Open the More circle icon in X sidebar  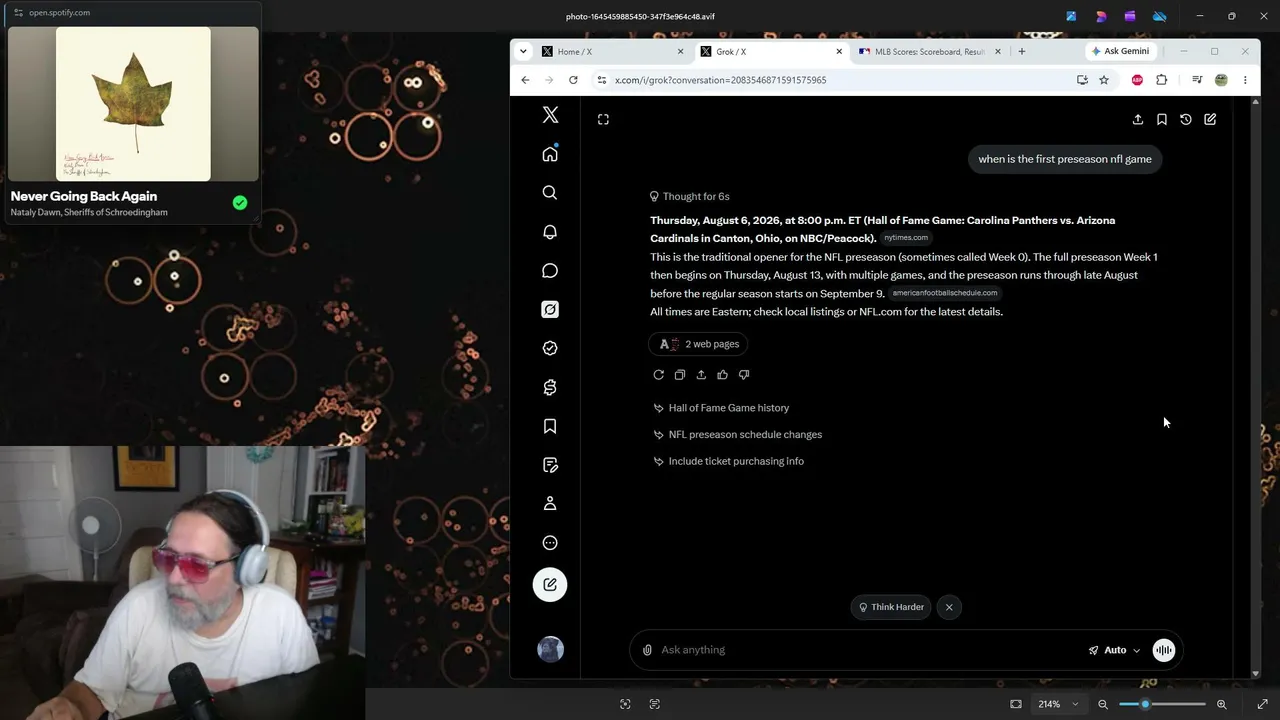pyautogui.click(x=550, y=543)
